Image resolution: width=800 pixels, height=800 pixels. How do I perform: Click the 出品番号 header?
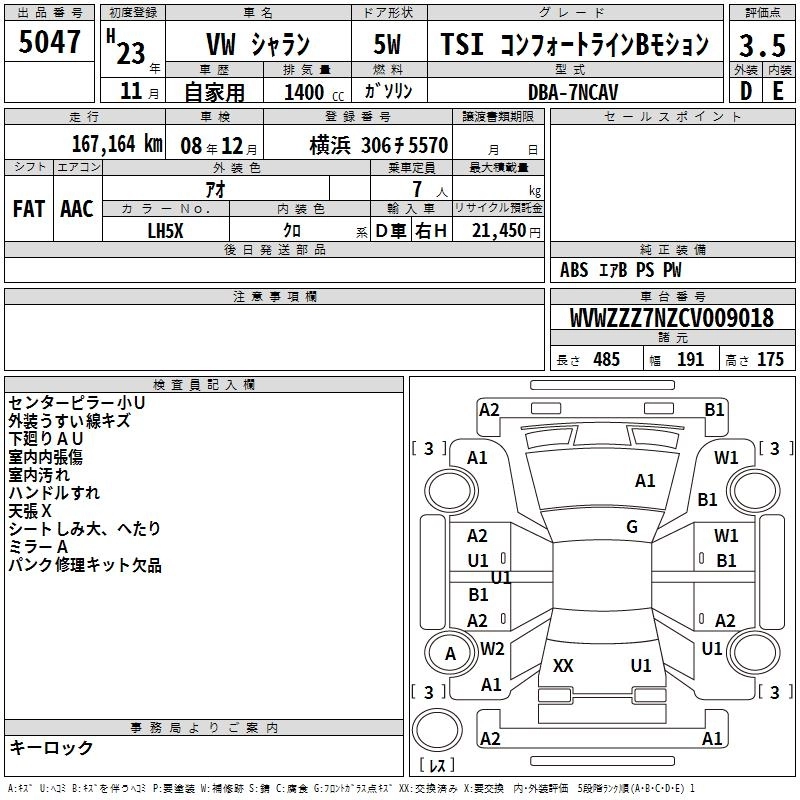tap(49, 13)
